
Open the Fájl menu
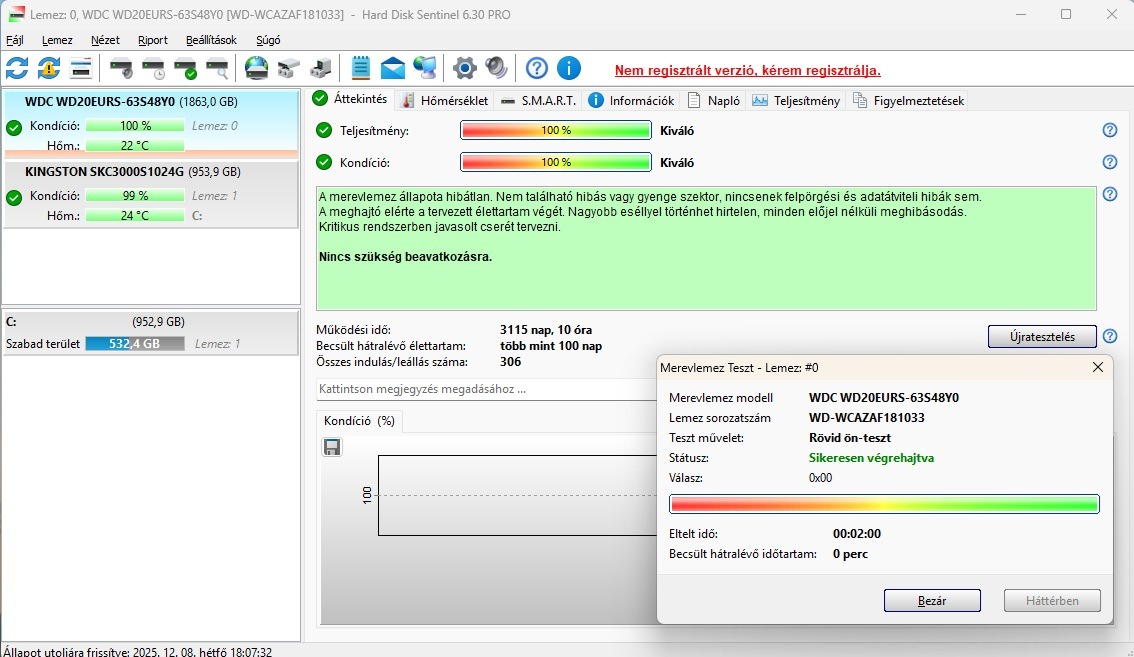point(14,40)
